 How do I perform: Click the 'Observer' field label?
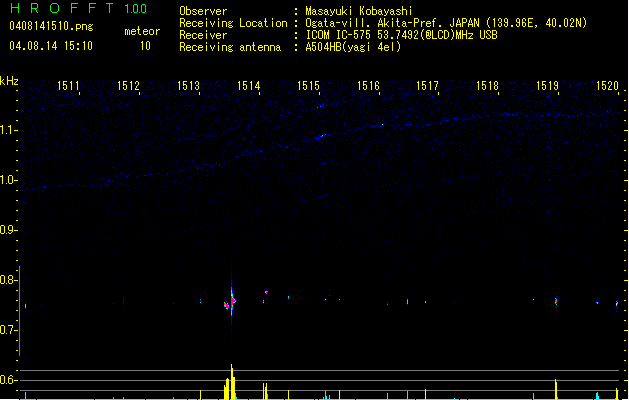[203, 11]
